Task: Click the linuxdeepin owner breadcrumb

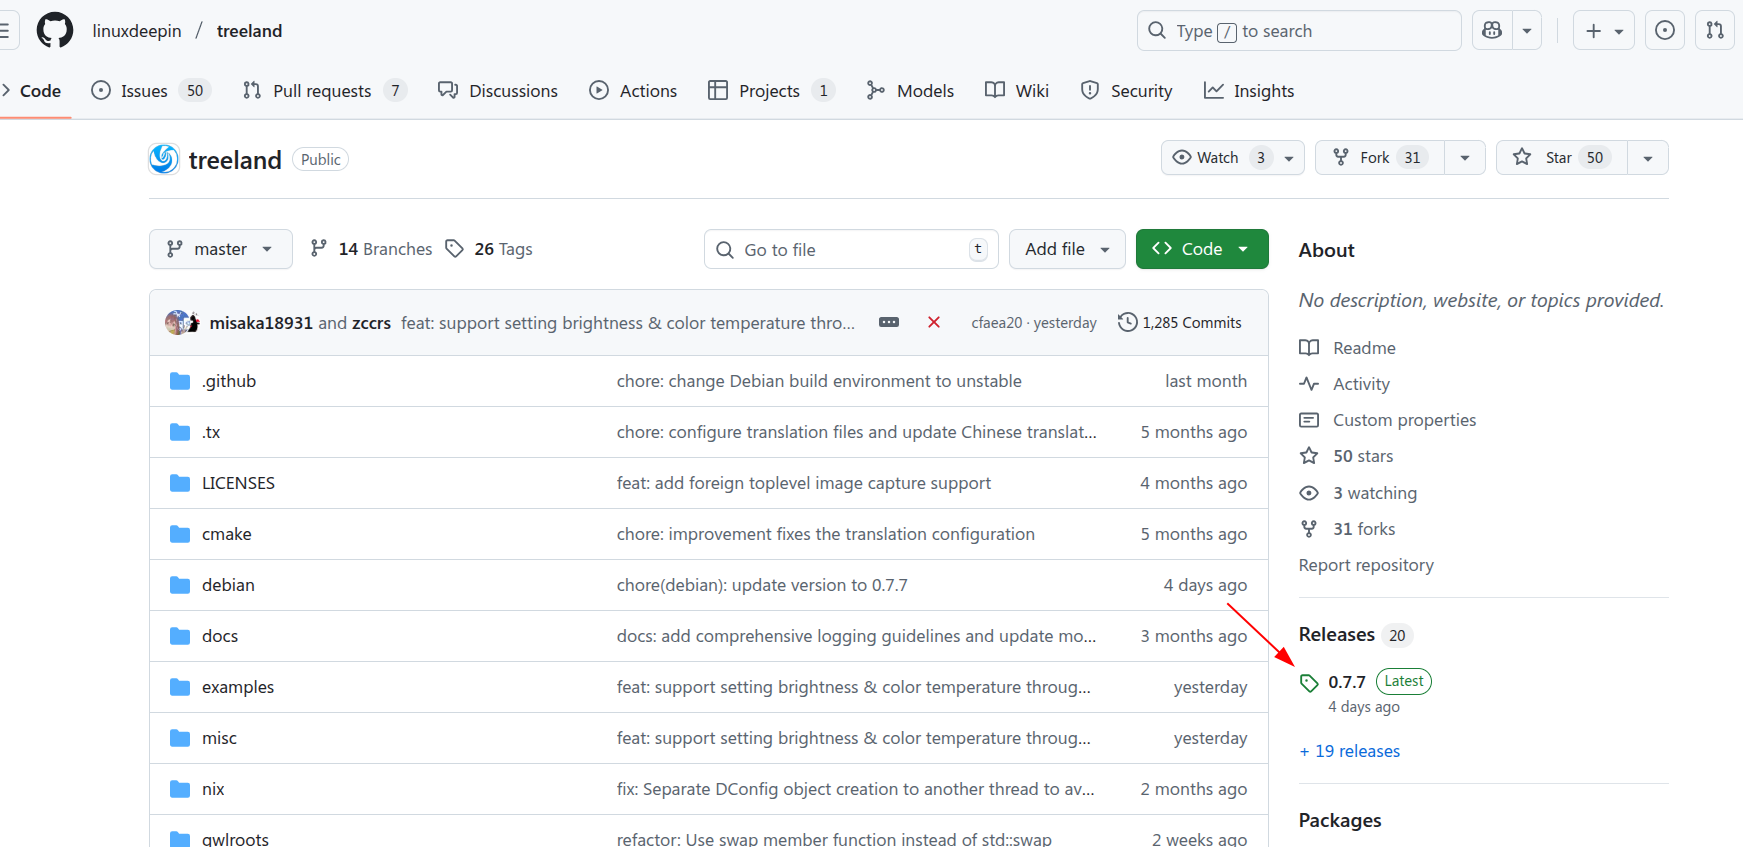Action: click(137, 31)
